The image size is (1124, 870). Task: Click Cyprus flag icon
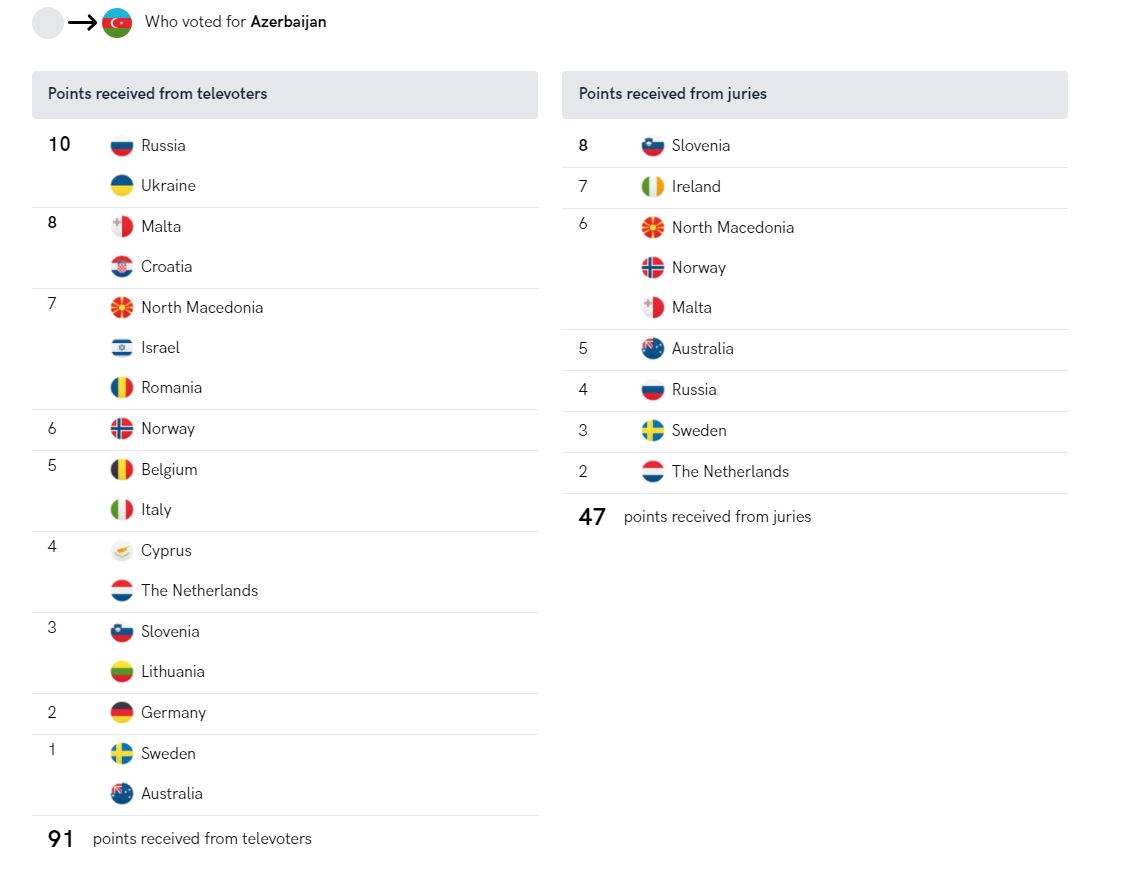(x=122, y=550)
